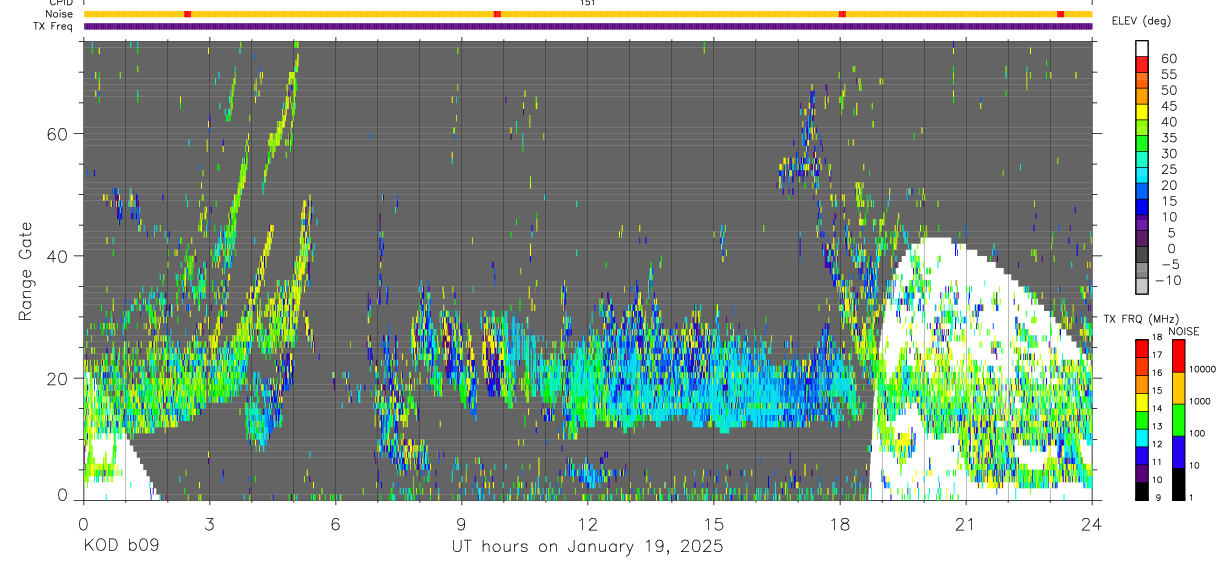Select the light gray bottom swatch of ELEV scale
The width and height of the screenshot is (1228, 567).
point(1142,287)
